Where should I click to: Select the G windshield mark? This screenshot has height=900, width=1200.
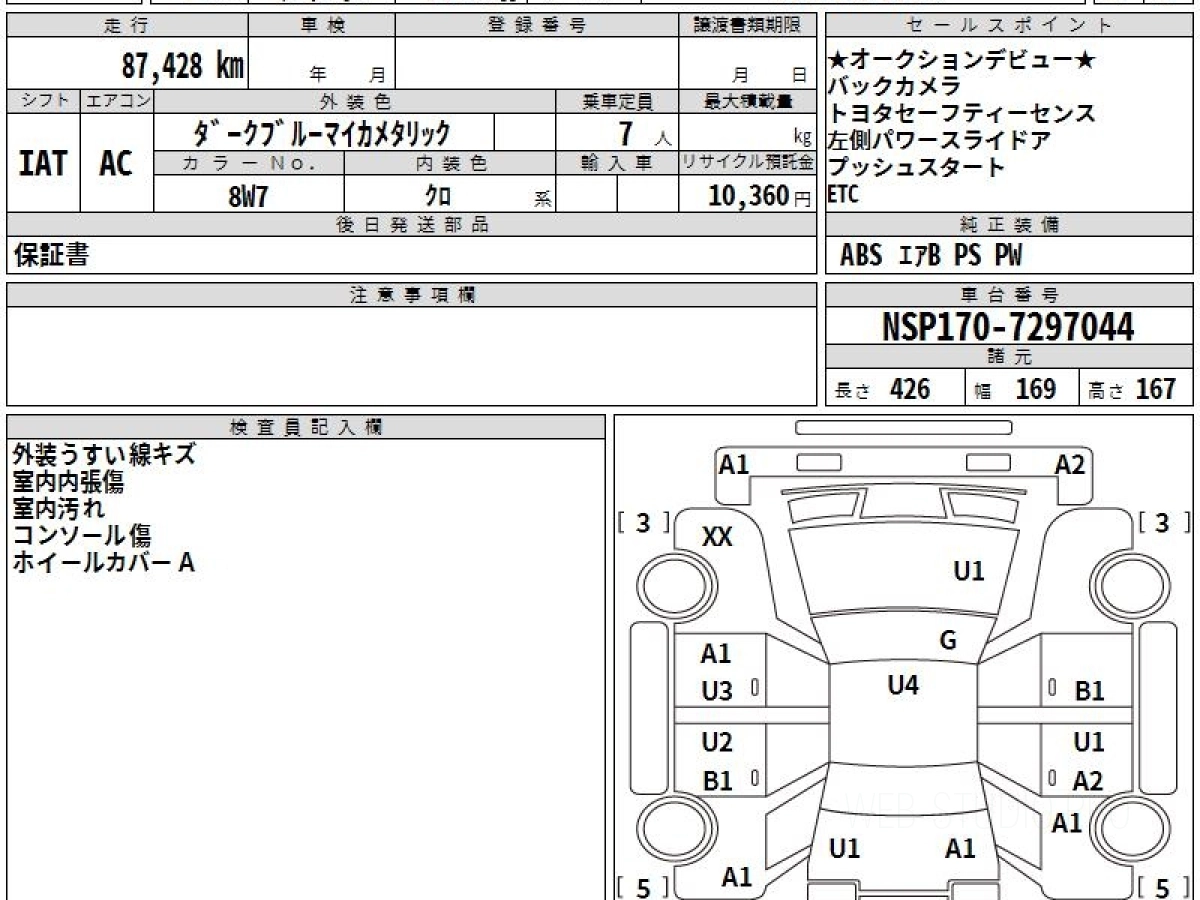point(948,641)
